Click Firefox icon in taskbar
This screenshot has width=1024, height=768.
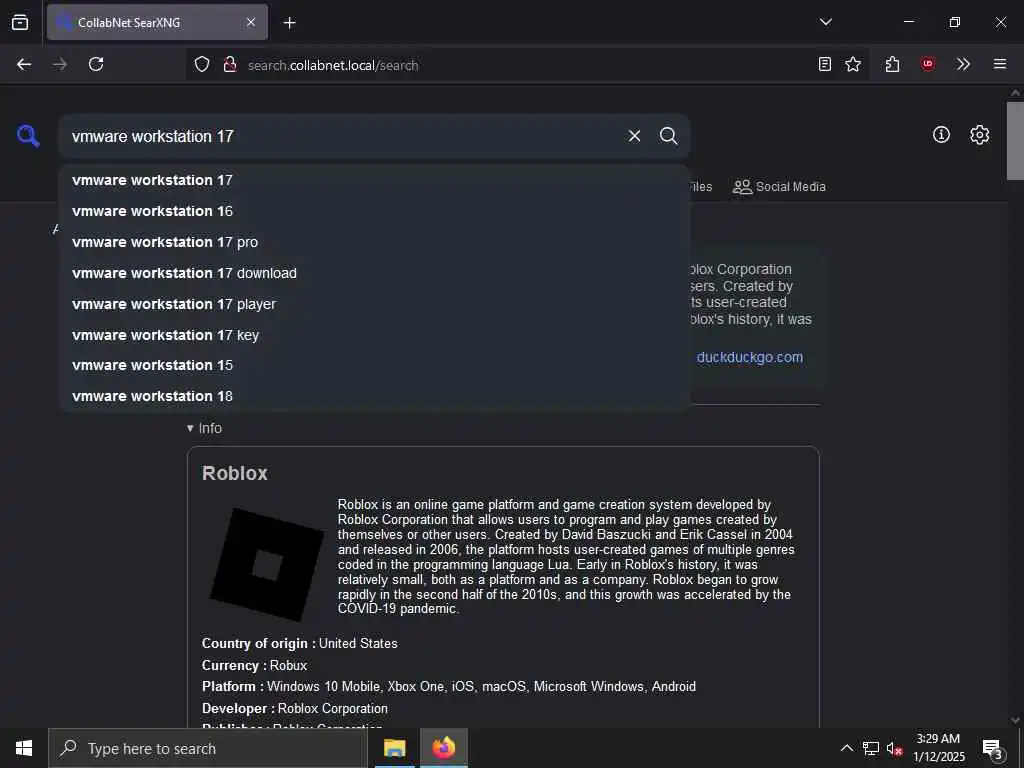pyautogui.click(x=443, y=748)
